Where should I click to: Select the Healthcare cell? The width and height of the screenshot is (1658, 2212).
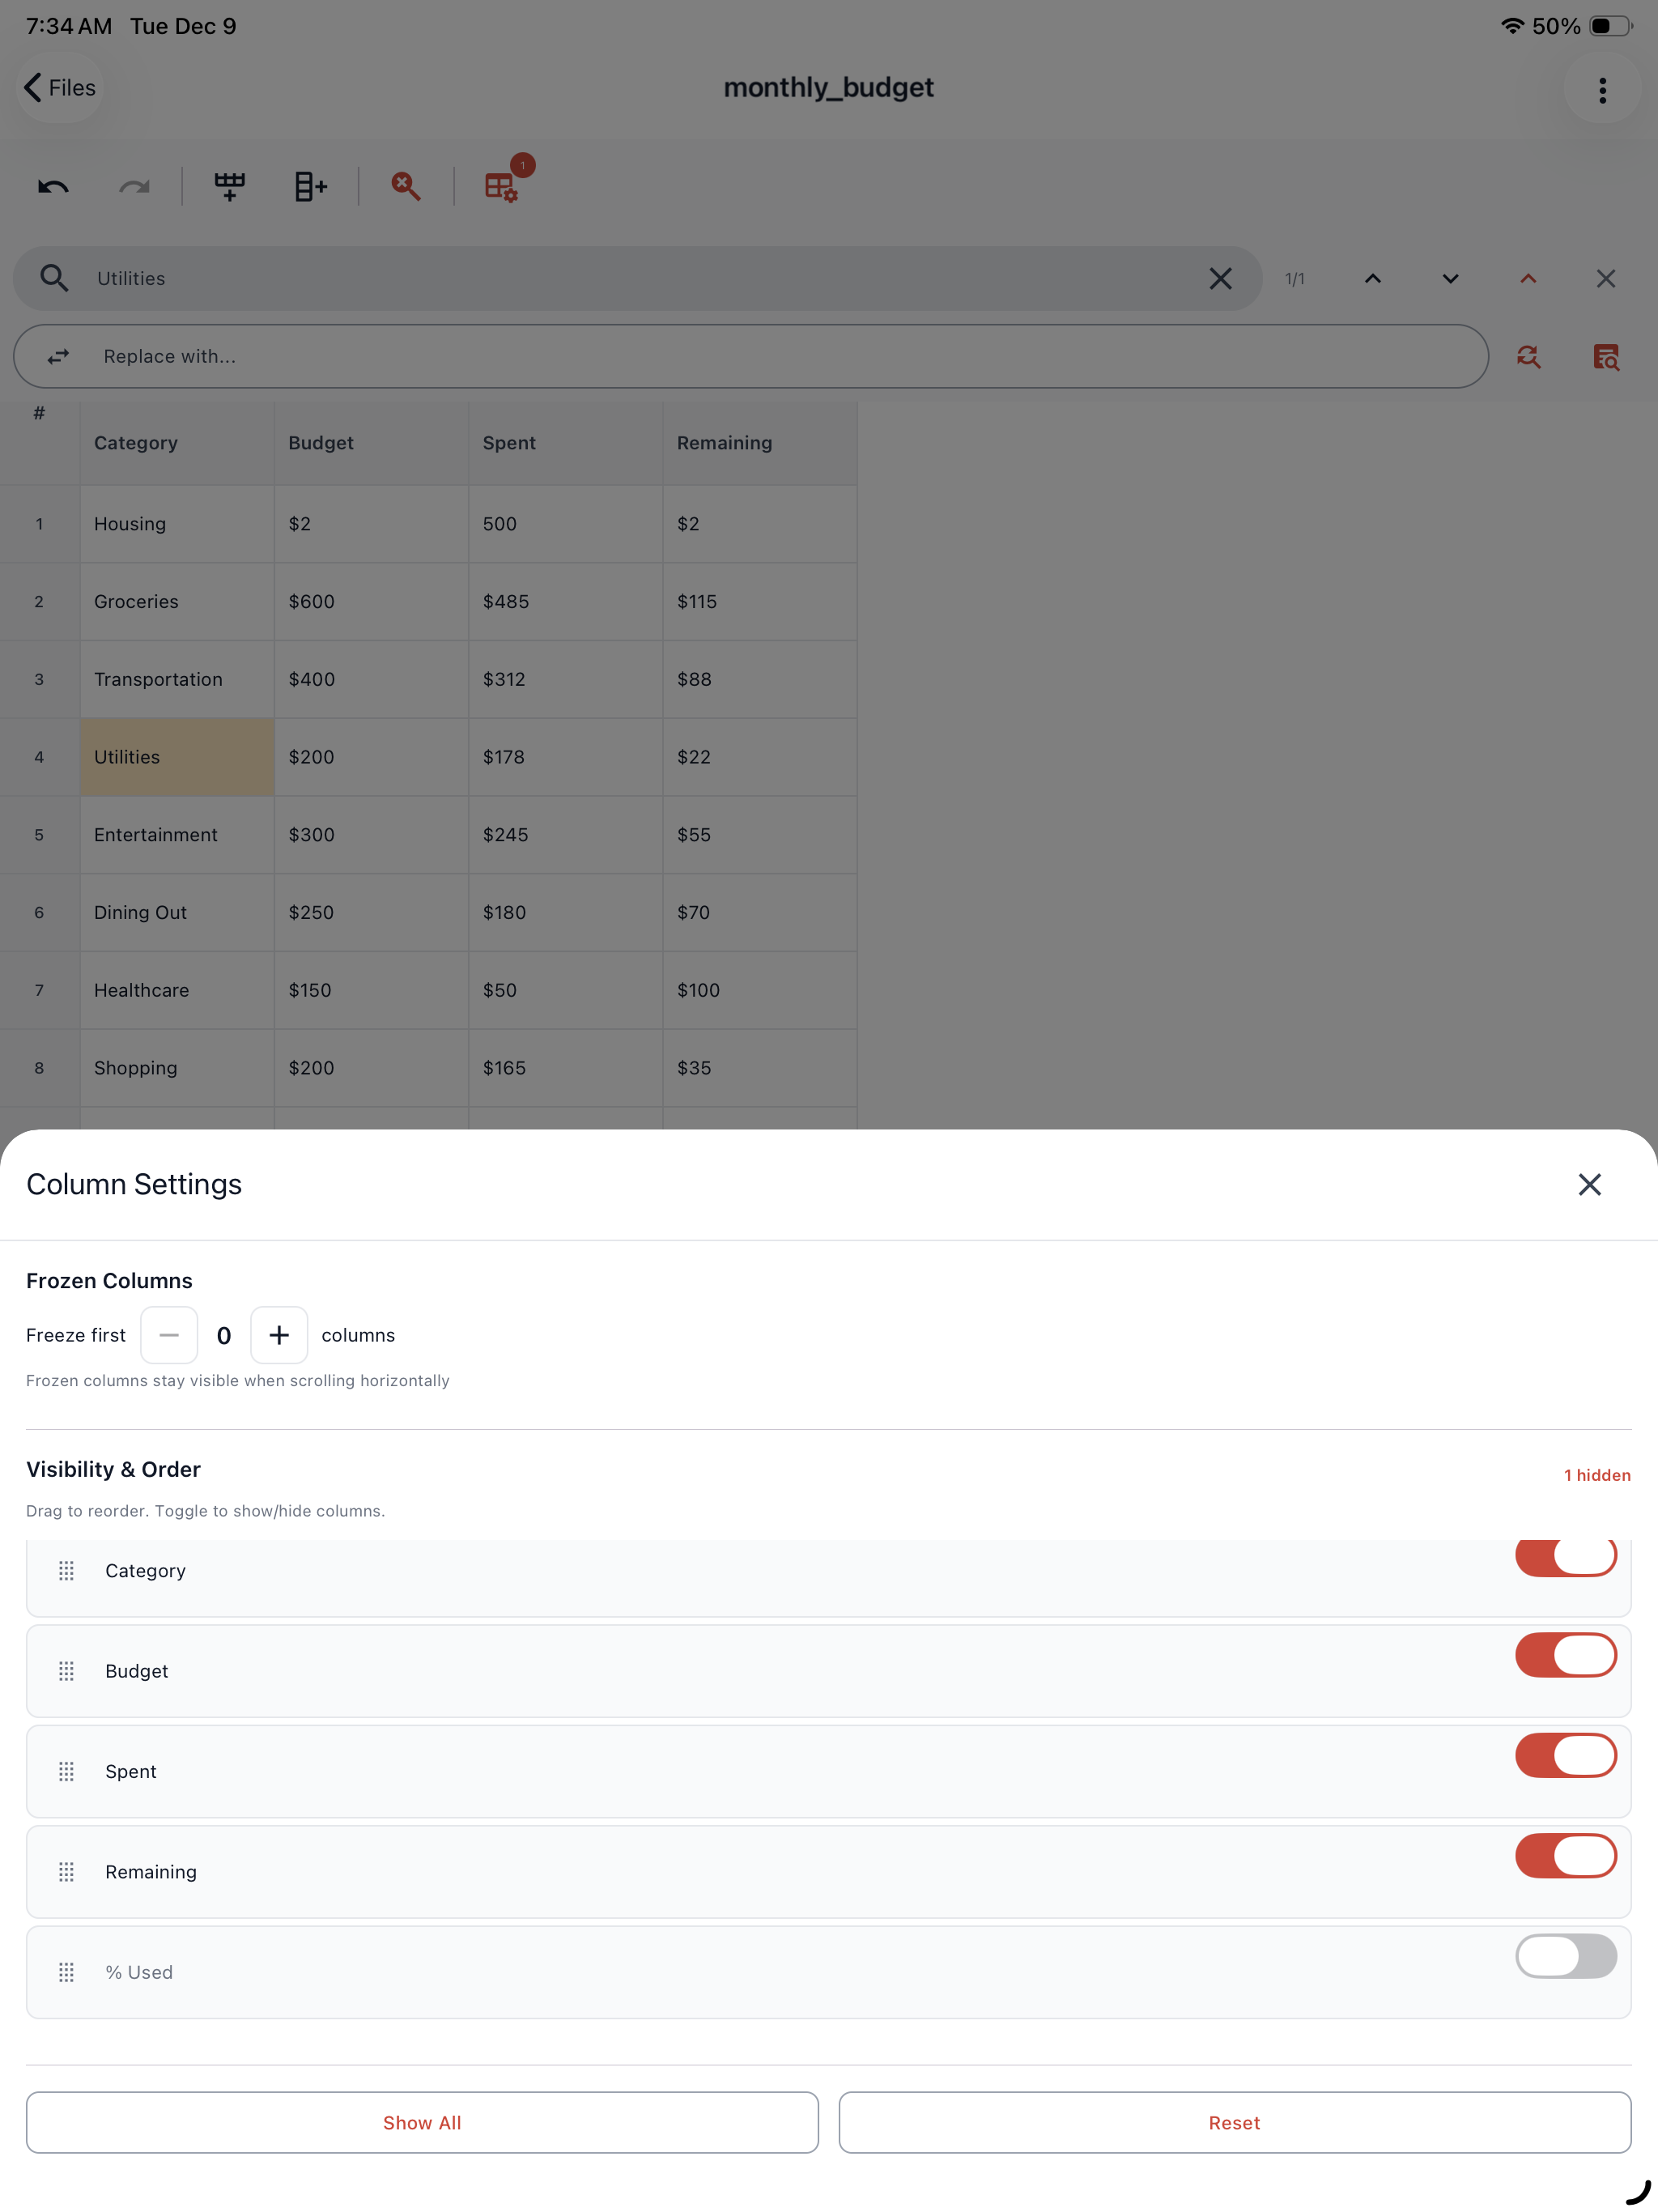177,990
